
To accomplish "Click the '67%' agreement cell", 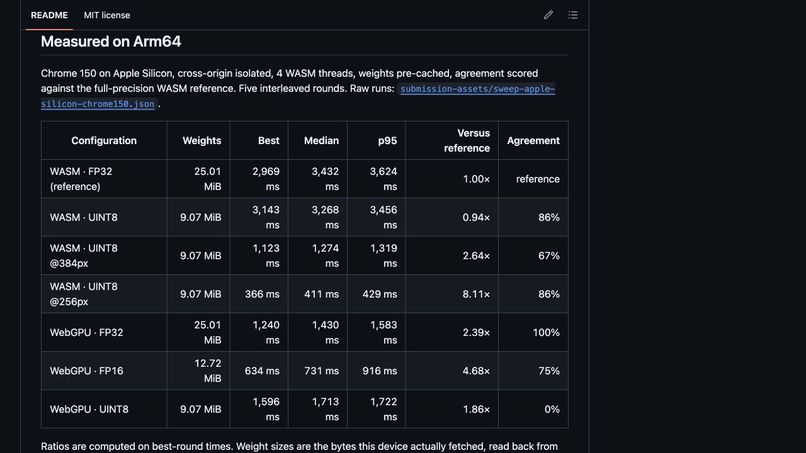I will [x=533, y=256].
